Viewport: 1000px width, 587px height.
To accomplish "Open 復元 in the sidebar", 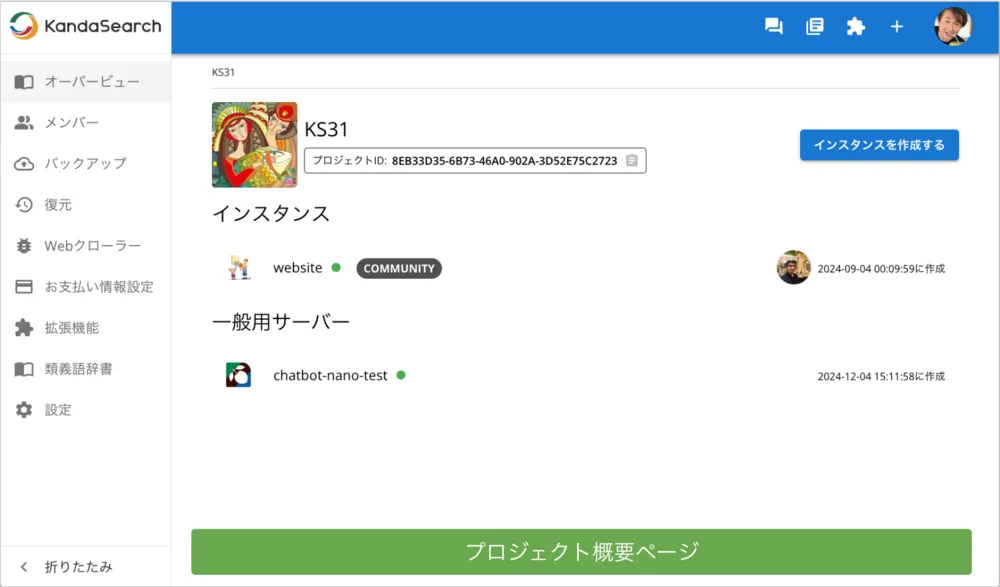I will (85, 204).
